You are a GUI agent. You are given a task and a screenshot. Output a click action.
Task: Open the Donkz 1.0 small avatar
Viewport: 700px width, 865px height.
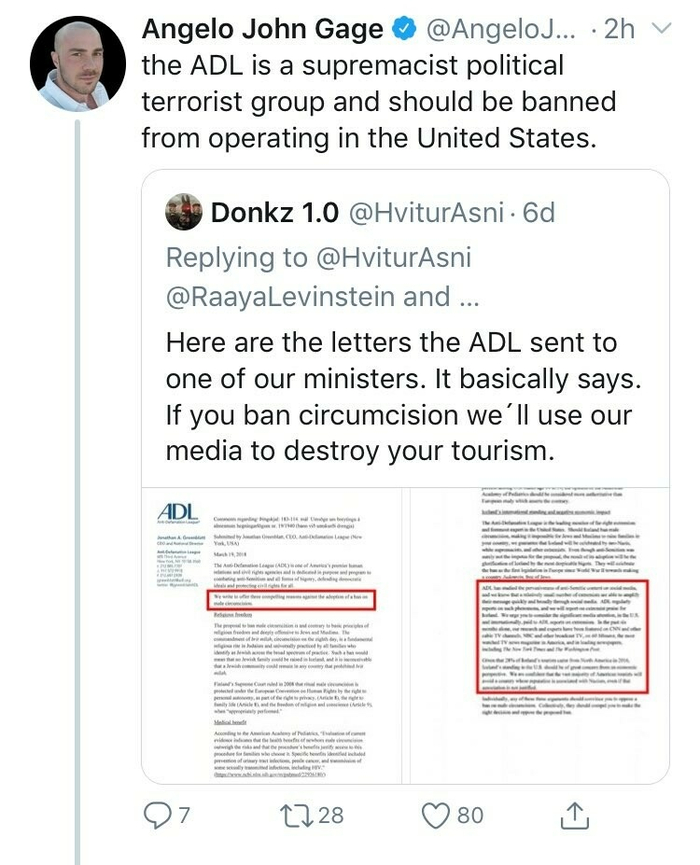[184, 212]
